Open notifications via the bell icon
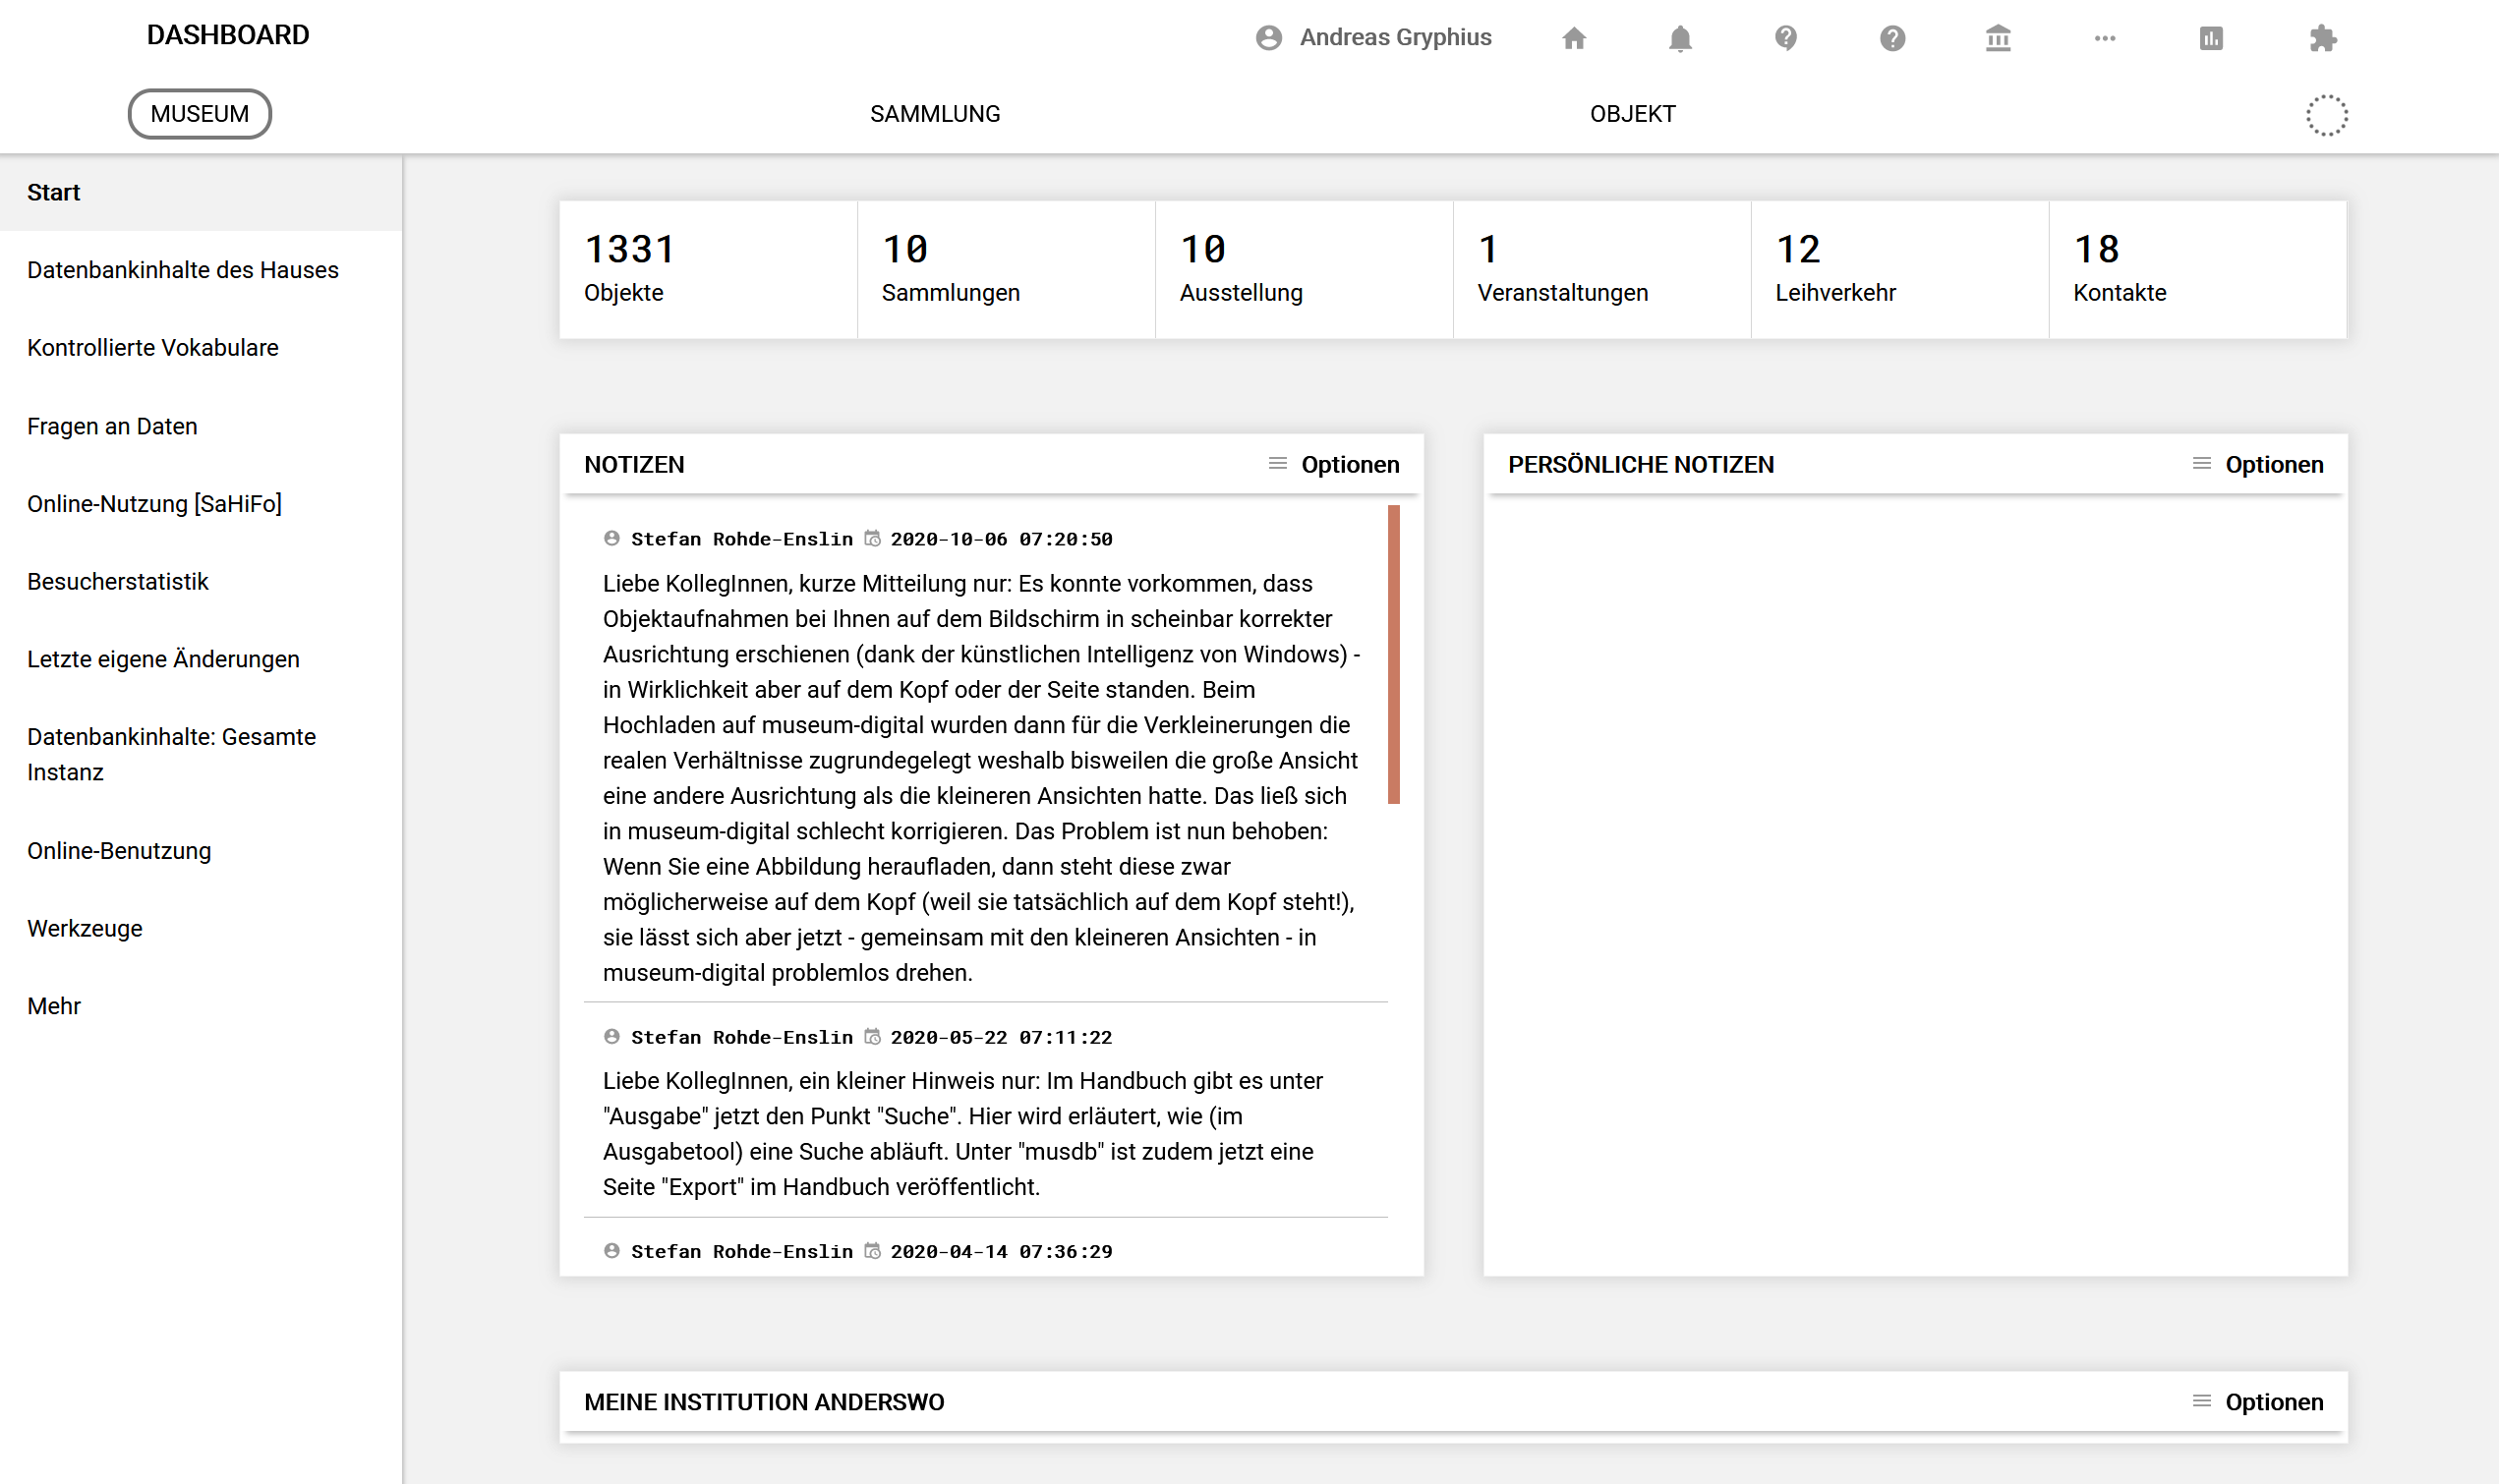This screenshot has height=1484, width=2499. (x=1680, y=38)
